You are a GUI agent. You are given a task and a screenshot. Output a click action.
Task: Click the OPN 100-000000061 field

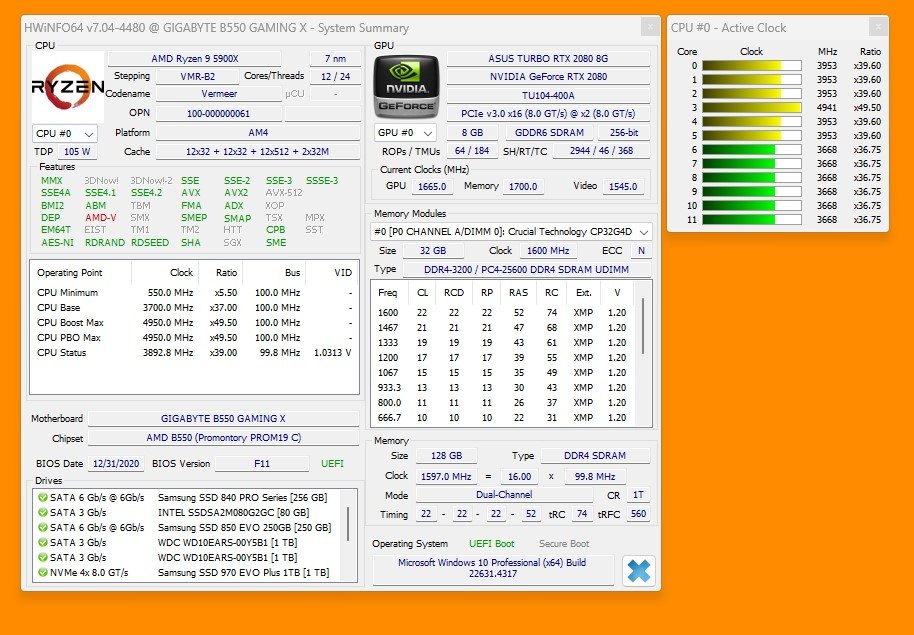point(219,114)
